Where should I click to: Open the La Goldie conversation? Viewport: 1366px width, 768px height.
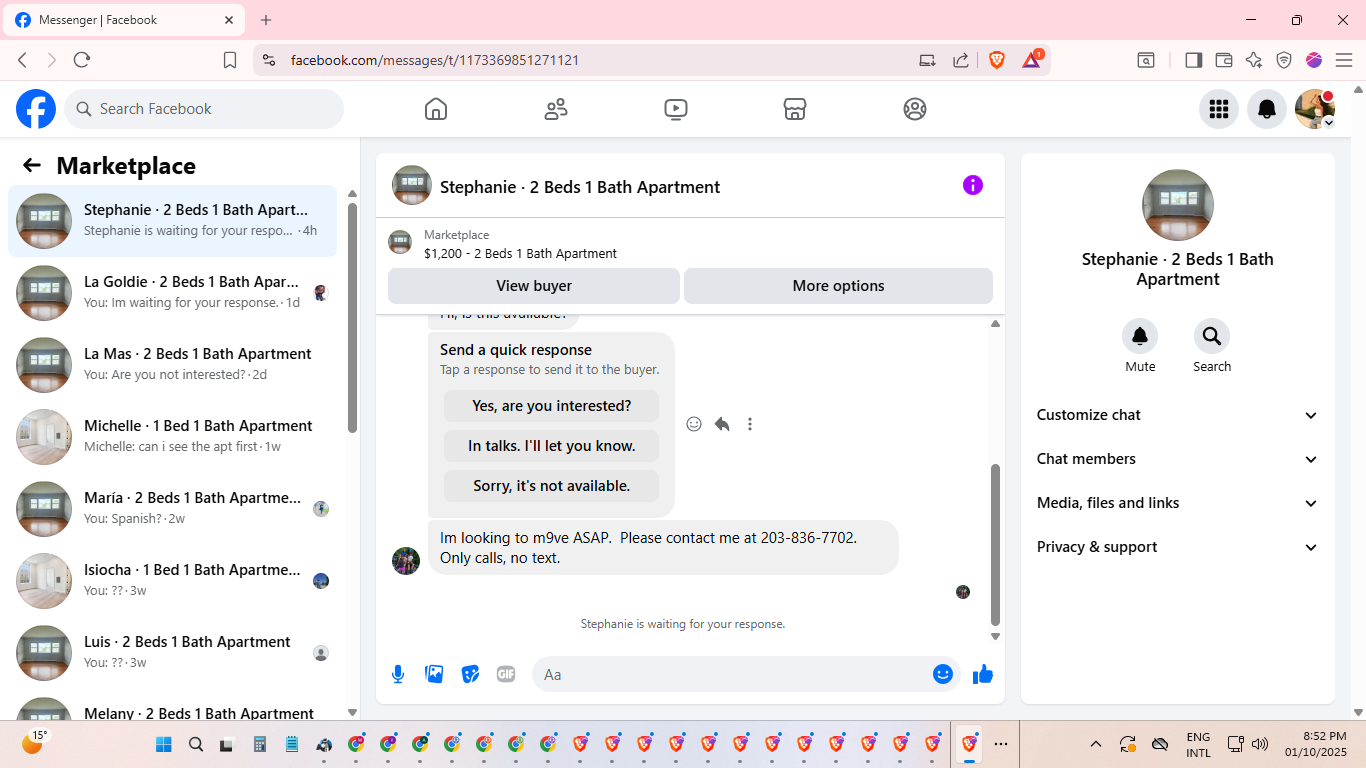[172, 293]
